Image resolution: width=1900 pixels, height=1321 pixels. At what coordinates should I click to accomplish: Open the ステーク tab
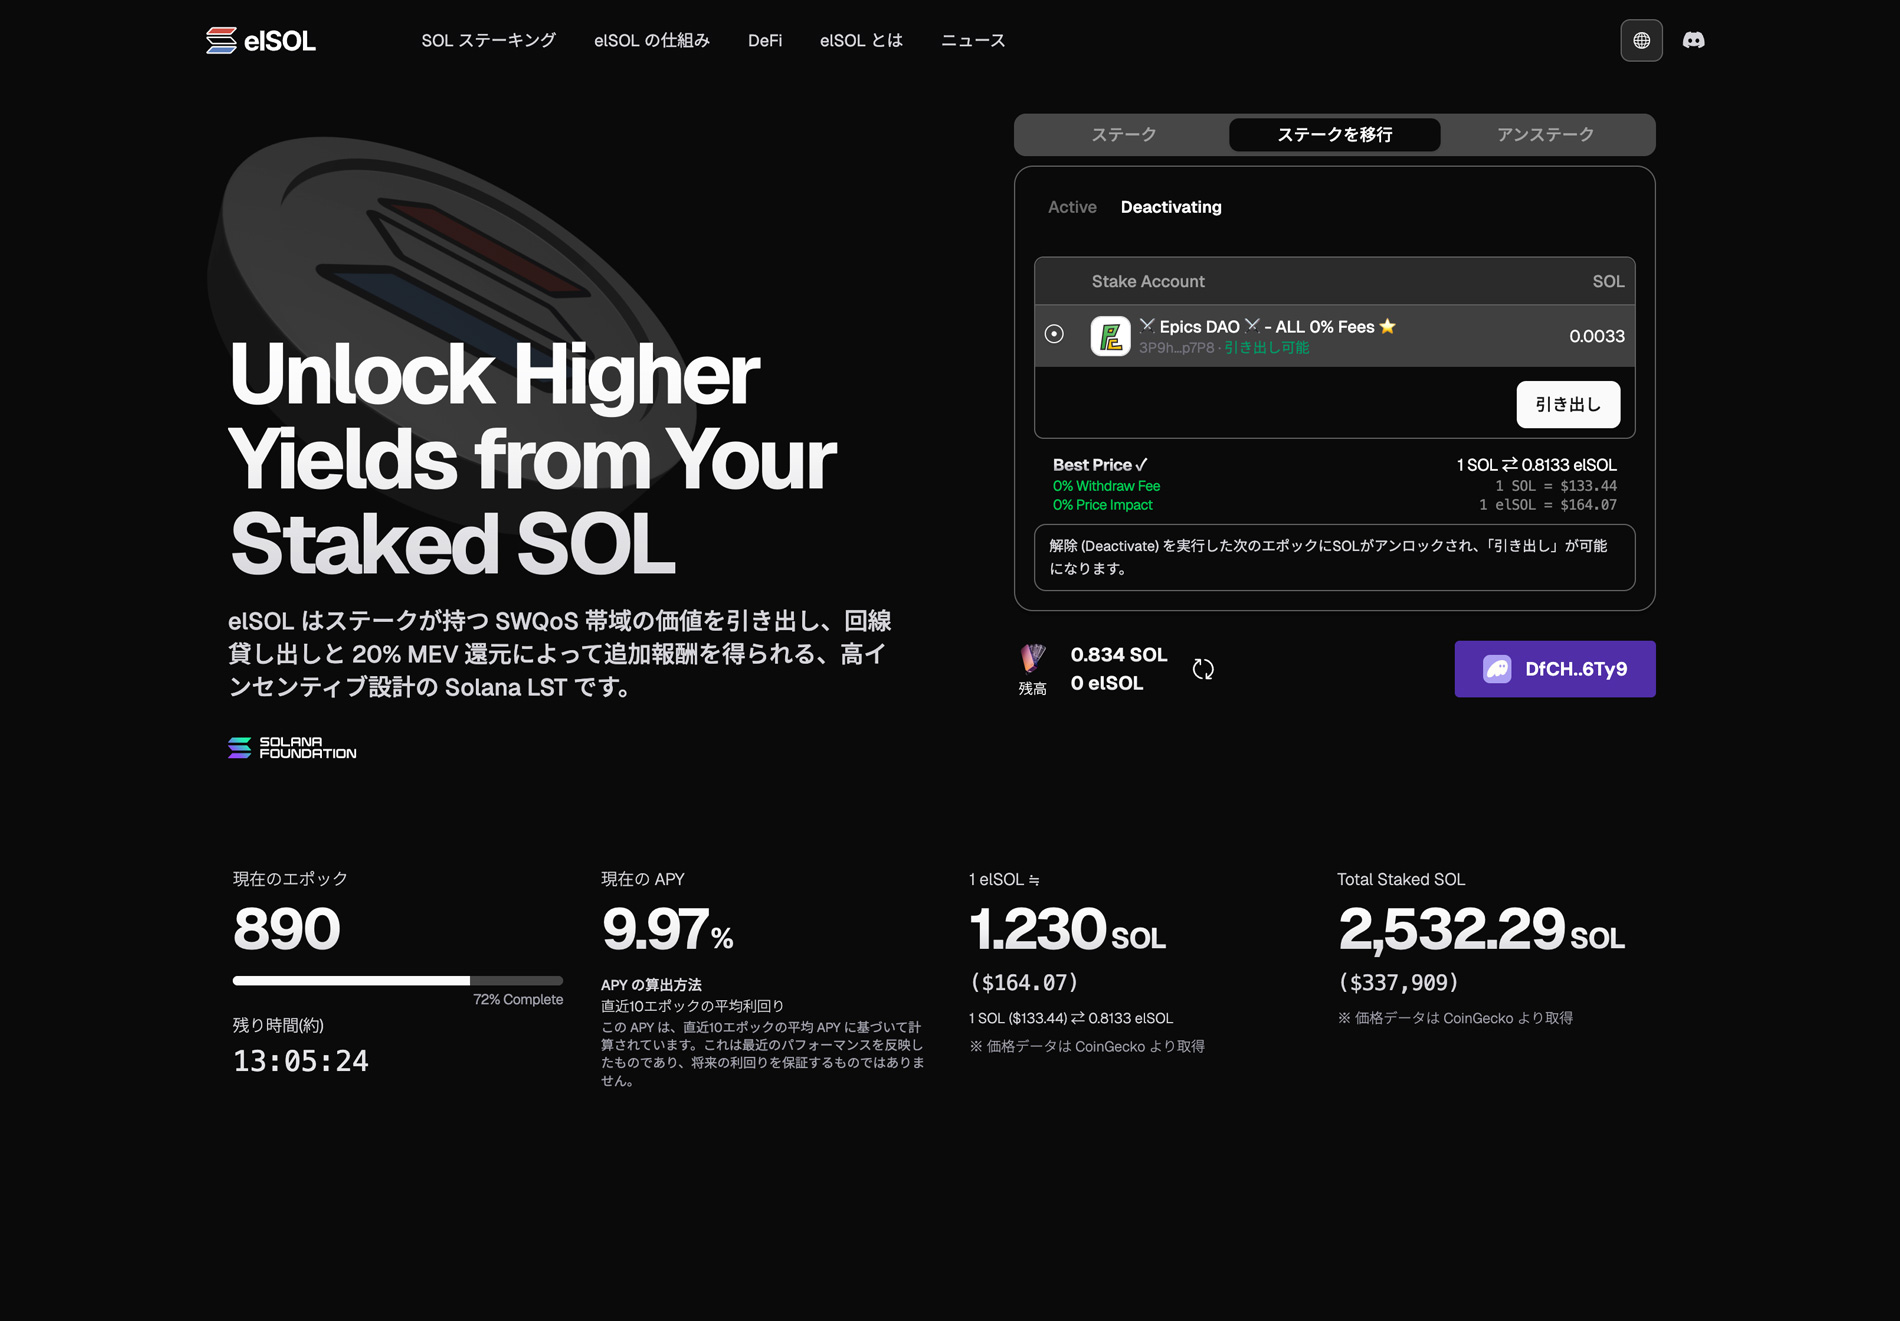click(x=1123, y=135)
